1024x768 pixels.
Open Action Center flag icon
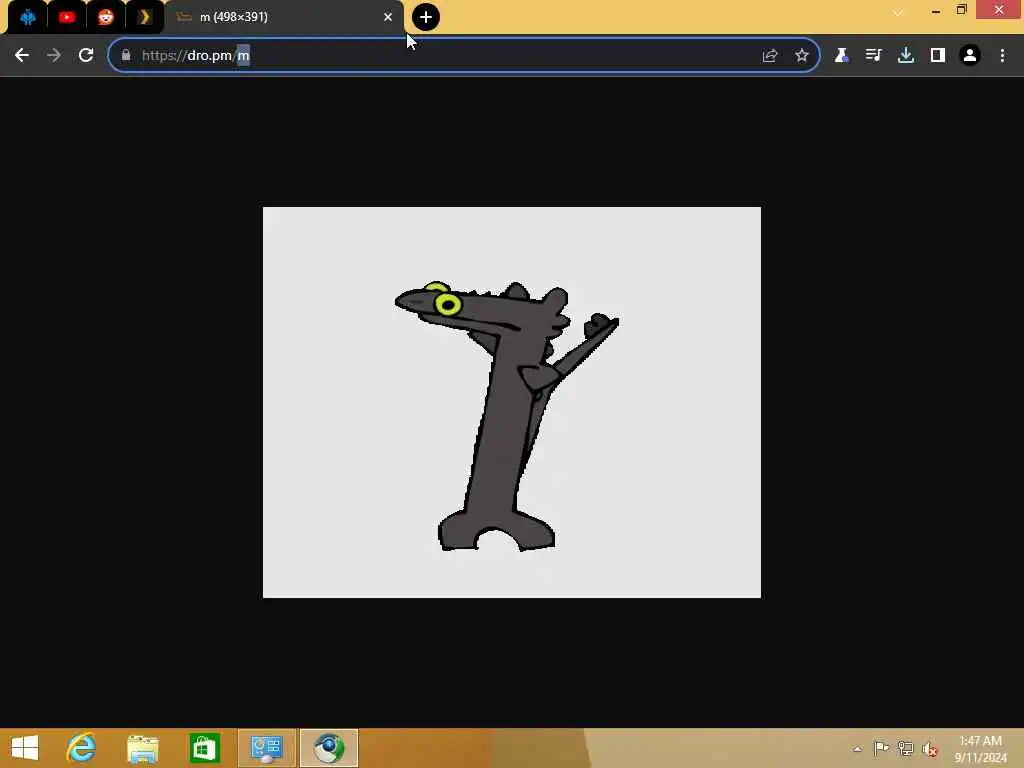(881, 748)
